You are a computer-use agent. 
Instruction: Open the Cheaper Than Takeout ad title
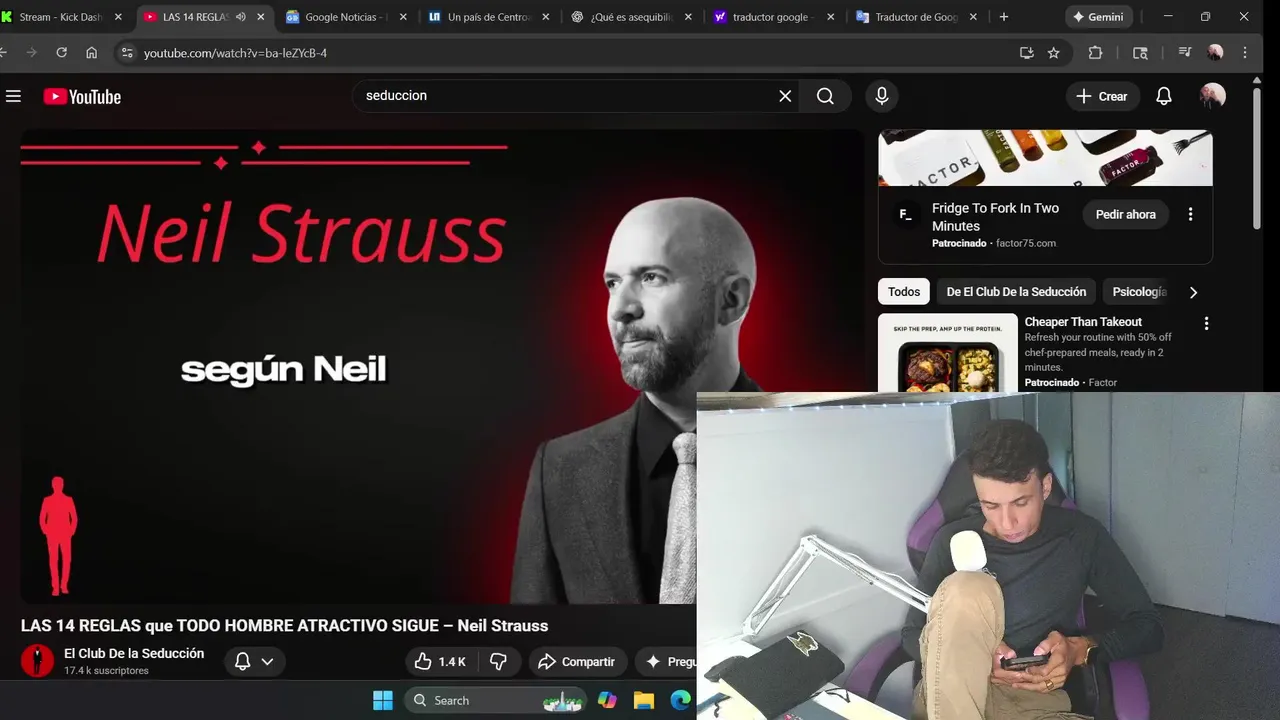click(1083, 322)
